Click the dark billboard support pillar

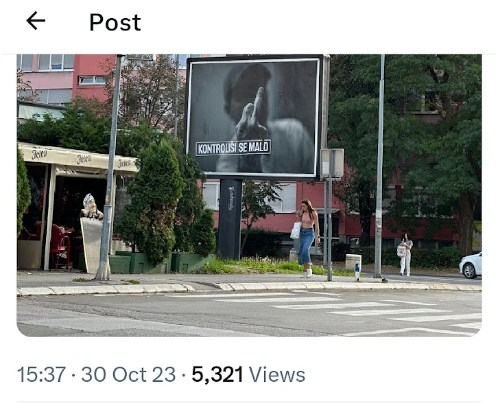point(230,219)
